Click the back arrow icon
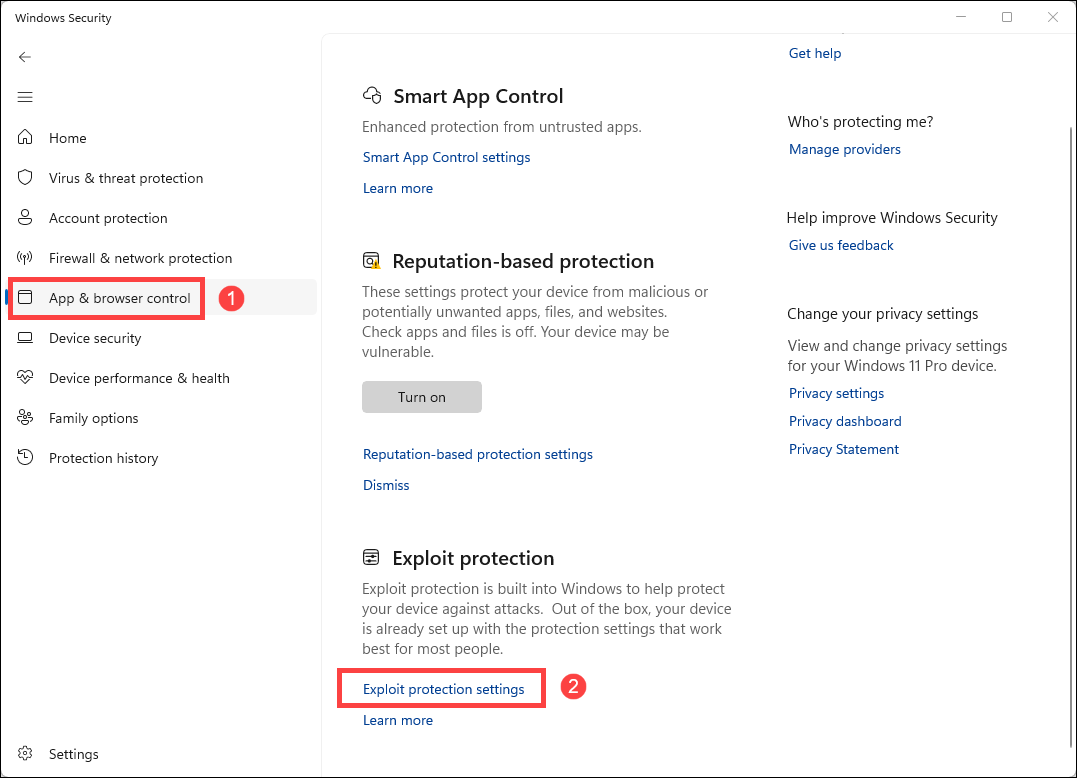Viewport: 1077px width, 778px height. tap(25, 57)
